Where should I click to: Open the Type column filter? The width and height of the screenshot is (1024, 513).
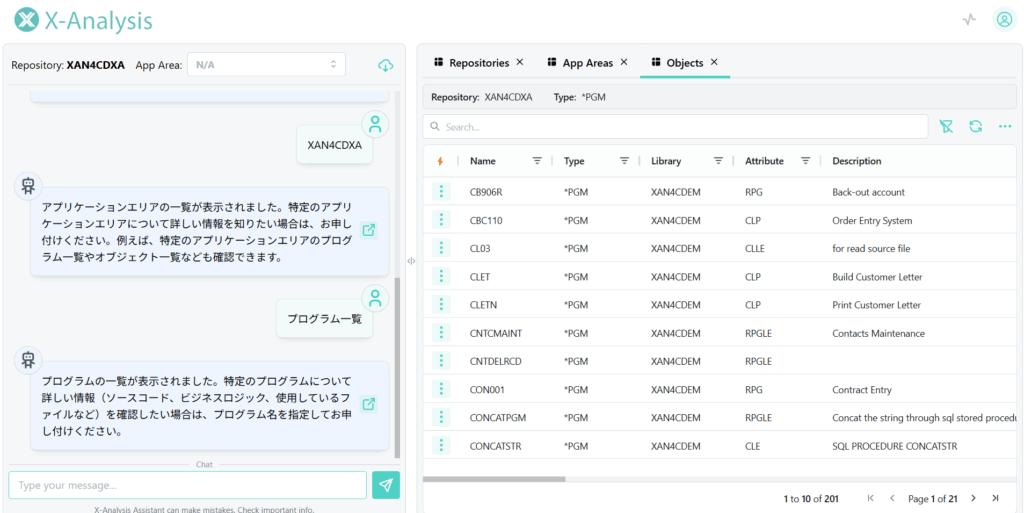pyautogui.click(x=624, y=161)
